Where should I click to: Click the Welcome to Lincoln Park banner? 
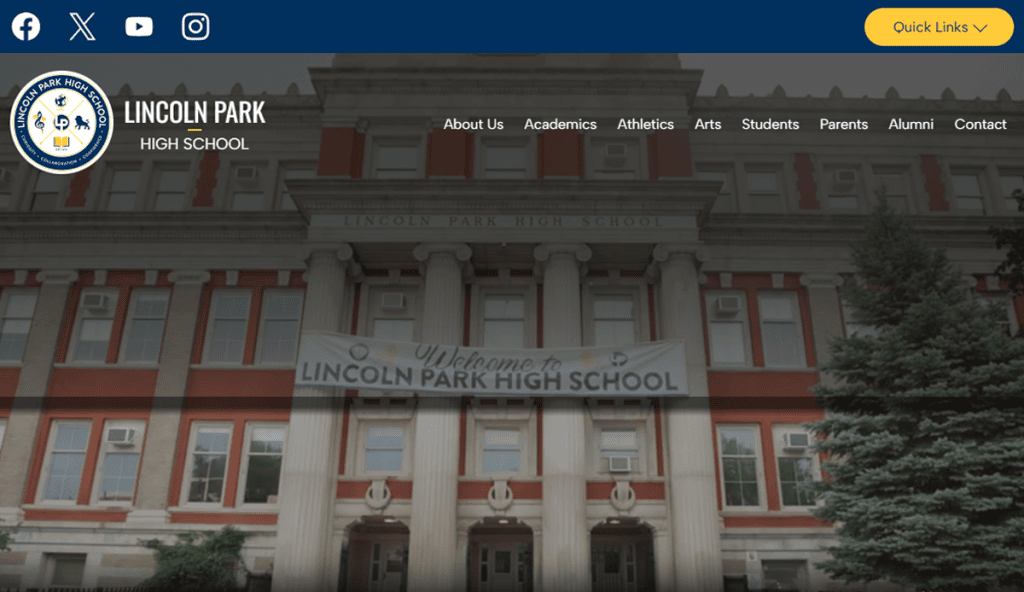click(x=490, y=363)
